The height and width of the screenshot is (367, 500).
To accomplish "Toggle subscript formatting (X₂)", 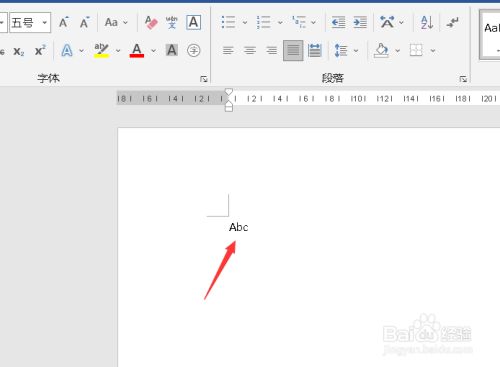I will 19,51.
